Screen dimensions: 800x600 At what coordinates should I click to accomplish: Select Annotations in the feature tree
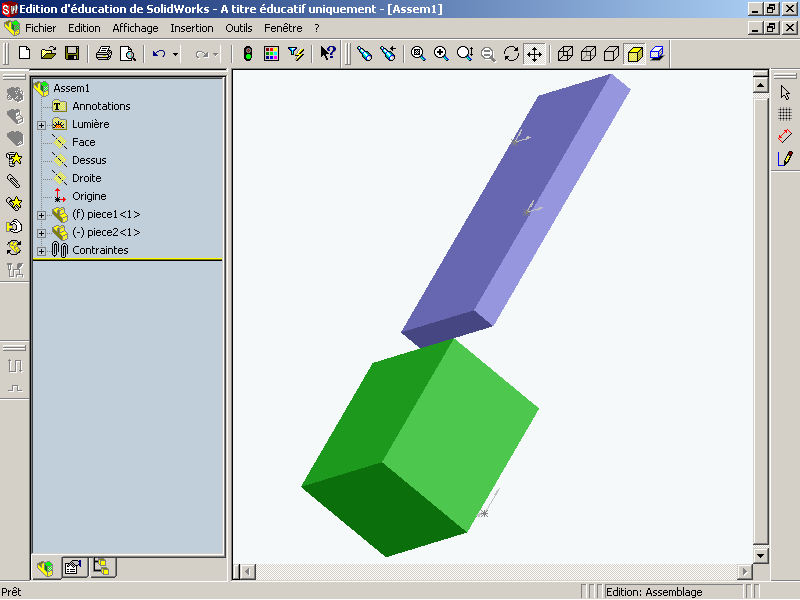(101, 106)
